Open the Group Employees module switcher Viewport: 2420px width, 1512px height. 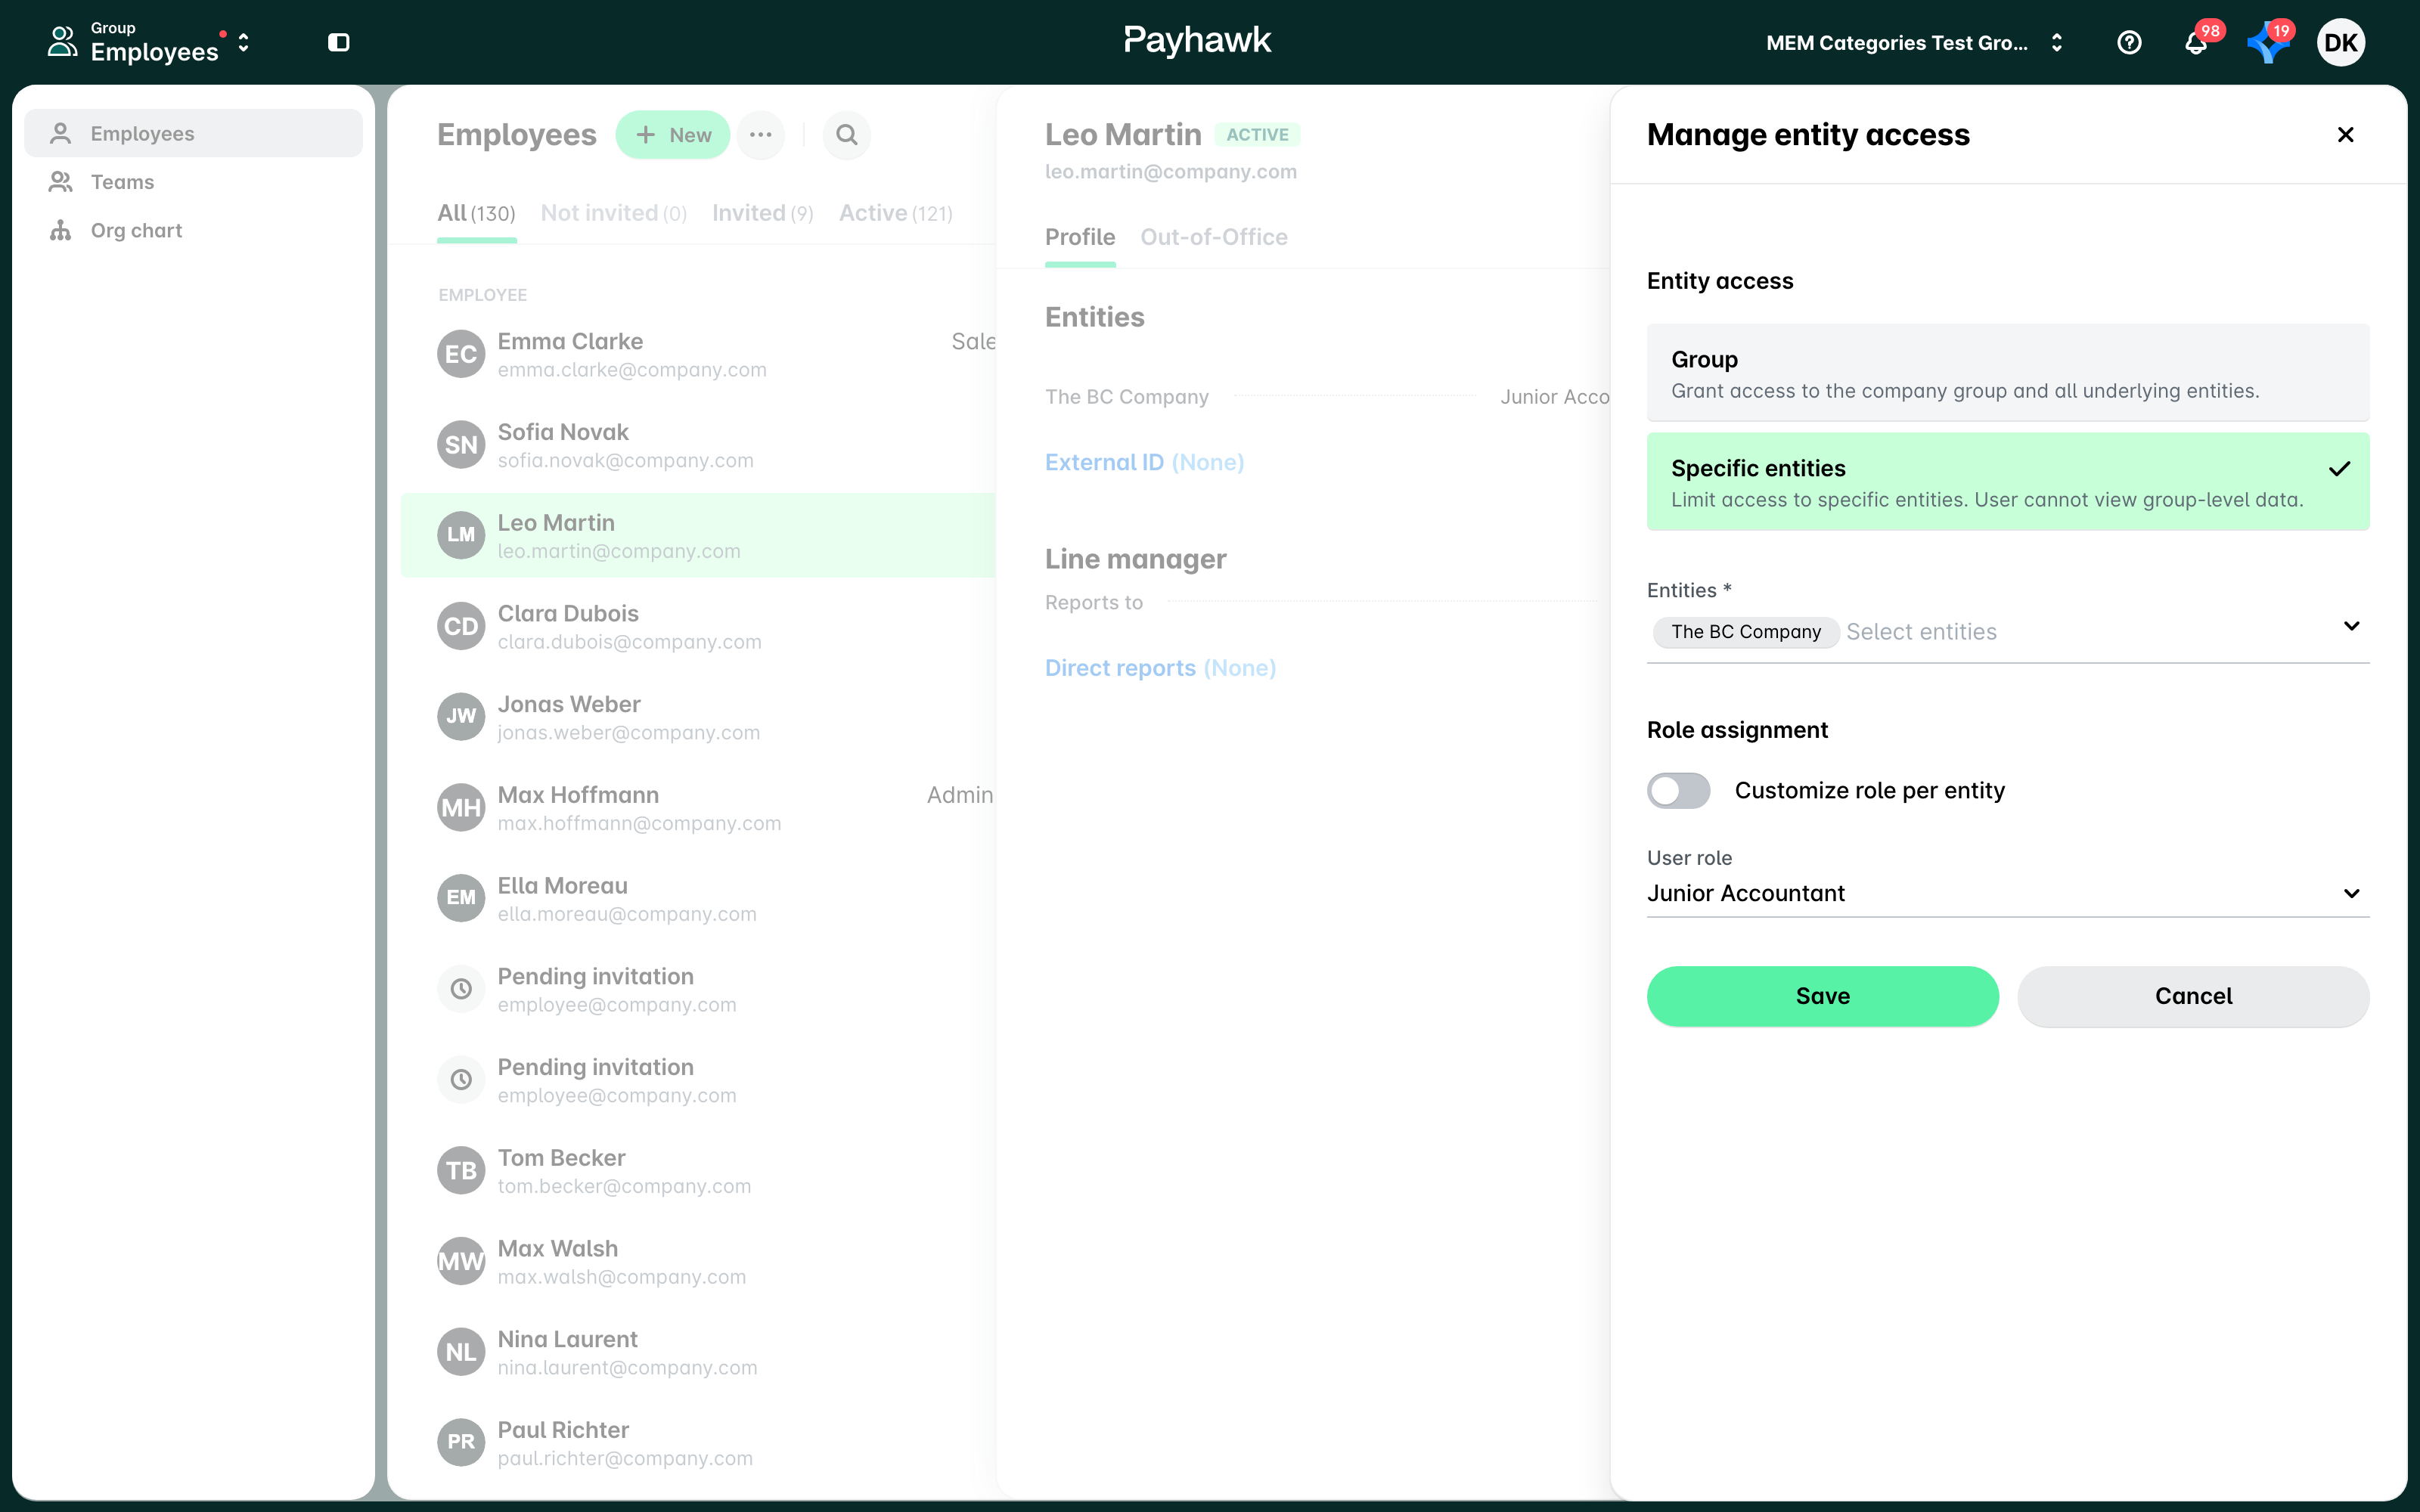(150, 42)
